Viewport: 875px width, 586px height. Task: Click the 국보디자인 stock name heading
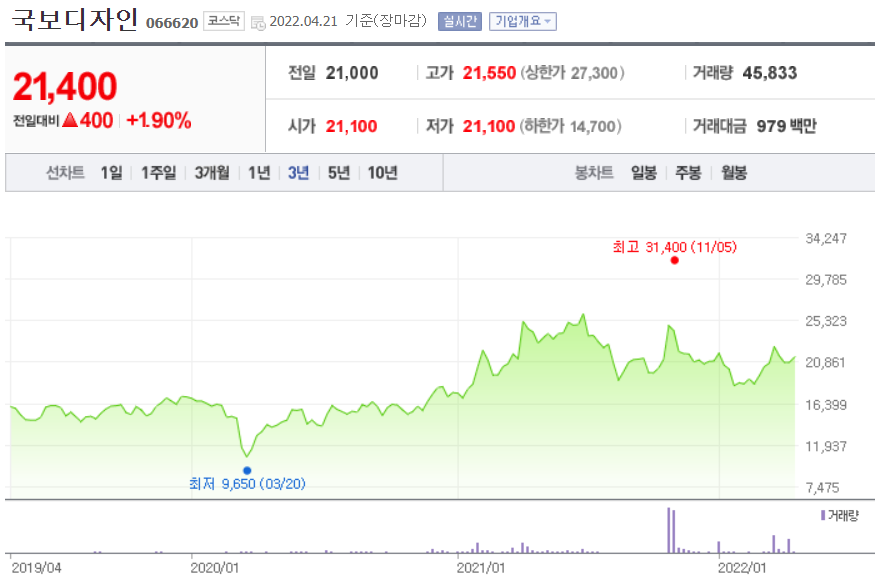tap(74, 19)
